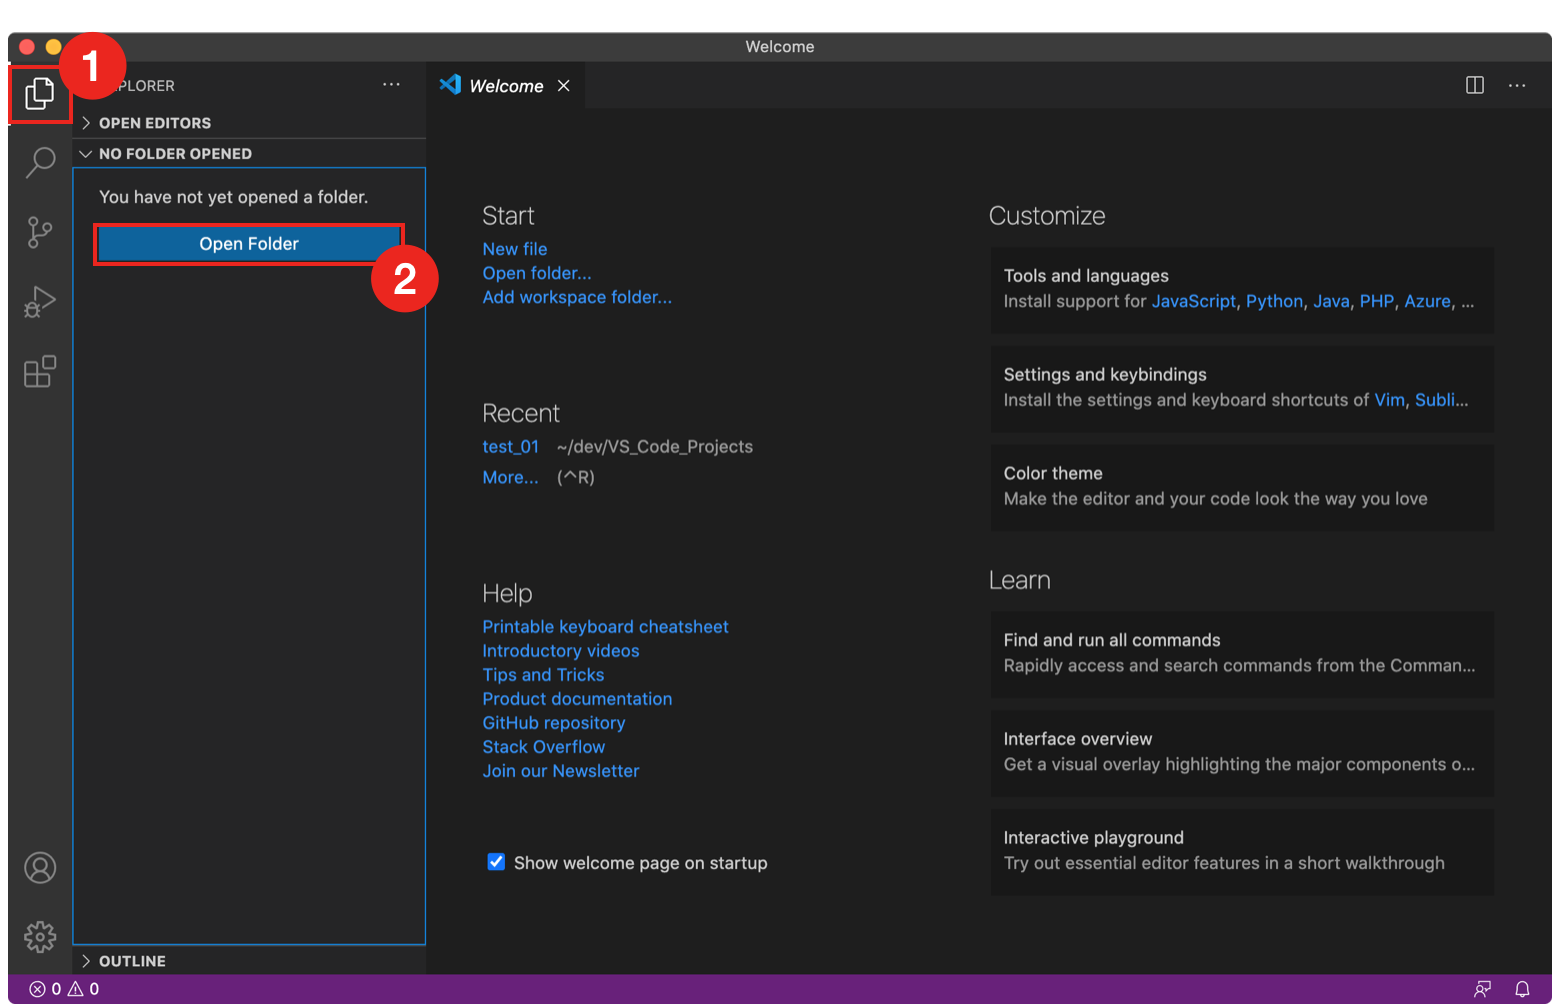Close the Welcome tab
The height and width of the screenshot is (1008, 1560).
[x=564, y=86]
